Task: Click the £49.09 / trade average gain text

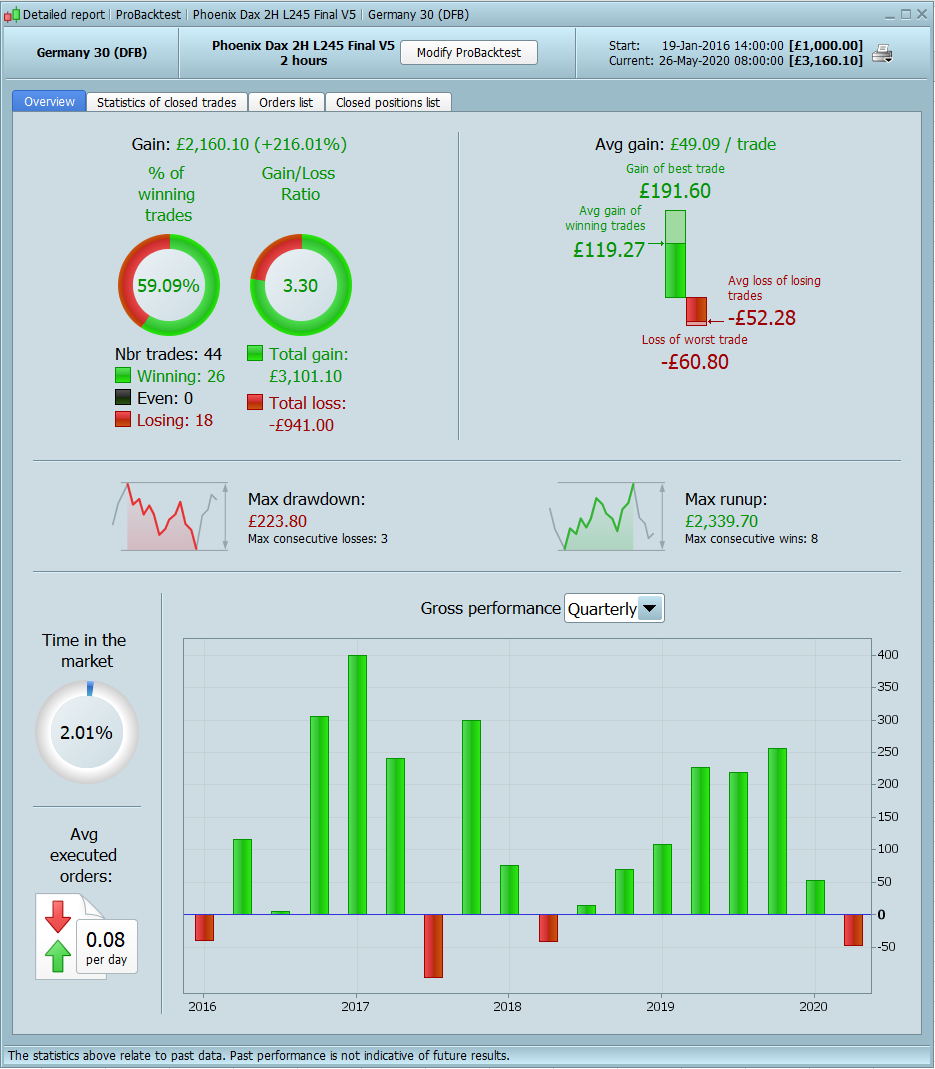Action: click(x=723, y=145)
